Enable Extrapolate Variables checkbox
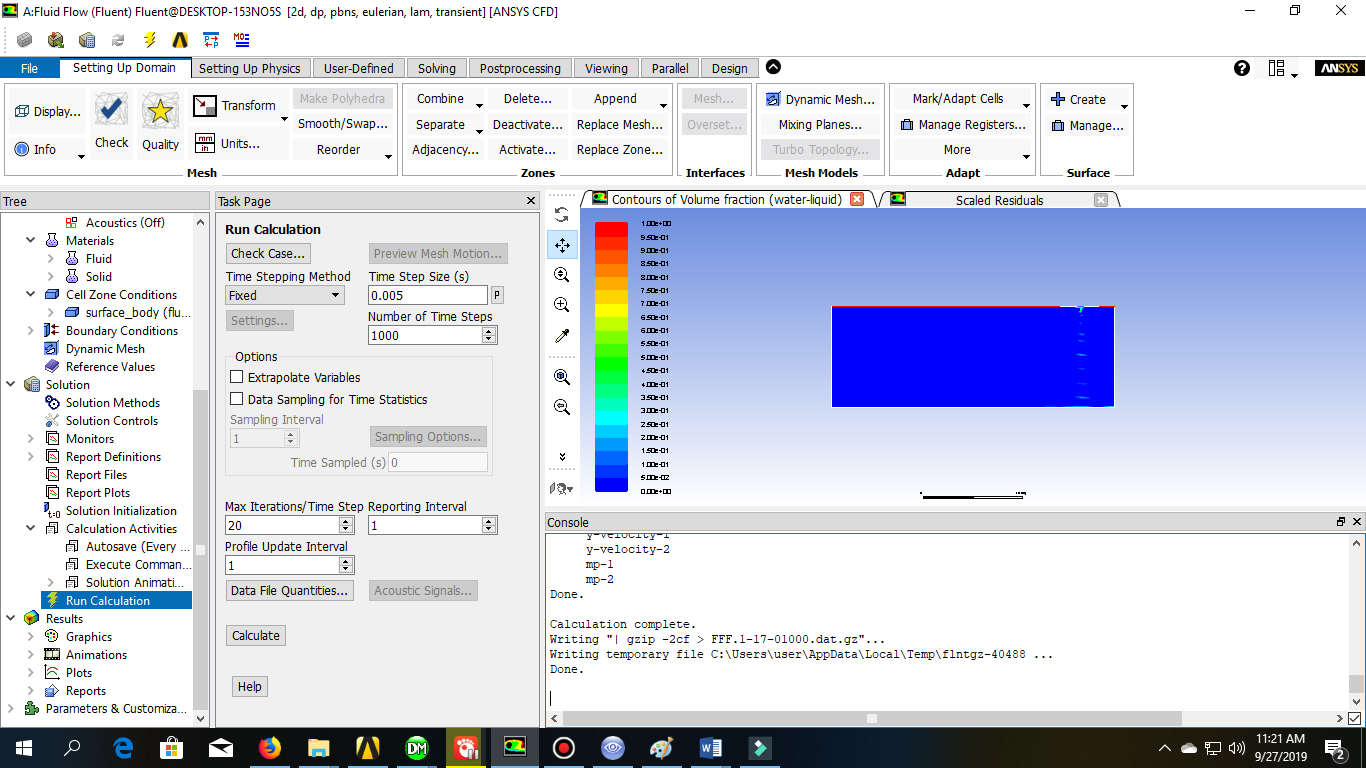The width and height of the screenshot is (1366, 768). [x=237, y=377]
